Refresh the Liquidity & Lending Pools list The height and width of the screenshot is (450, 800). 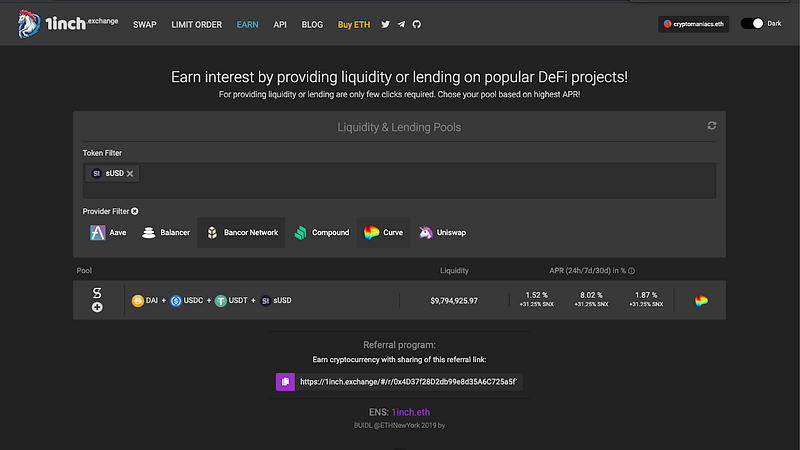pos(712,126)
